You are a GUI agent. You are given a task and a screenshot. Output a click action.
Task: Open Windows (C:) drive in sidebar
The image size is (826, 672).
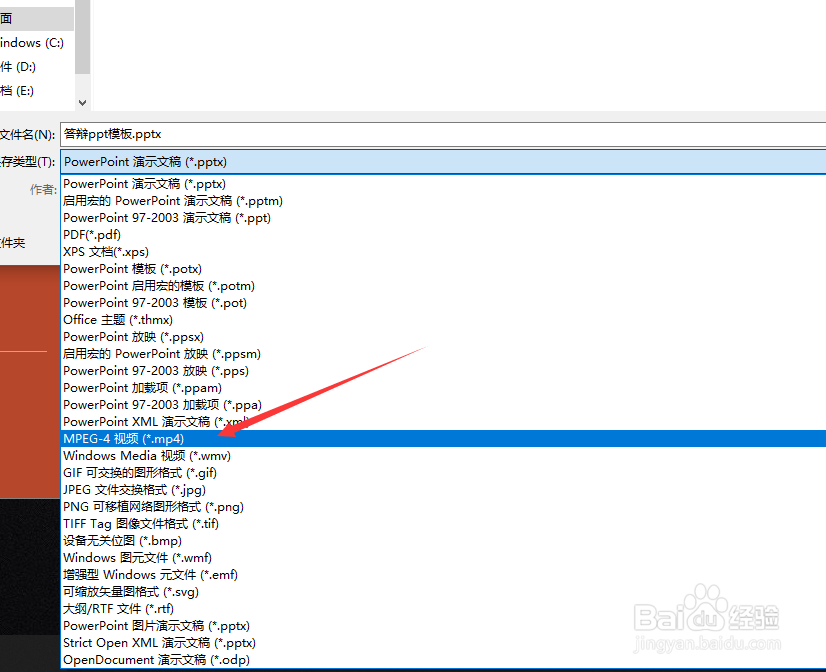point(33,43)
